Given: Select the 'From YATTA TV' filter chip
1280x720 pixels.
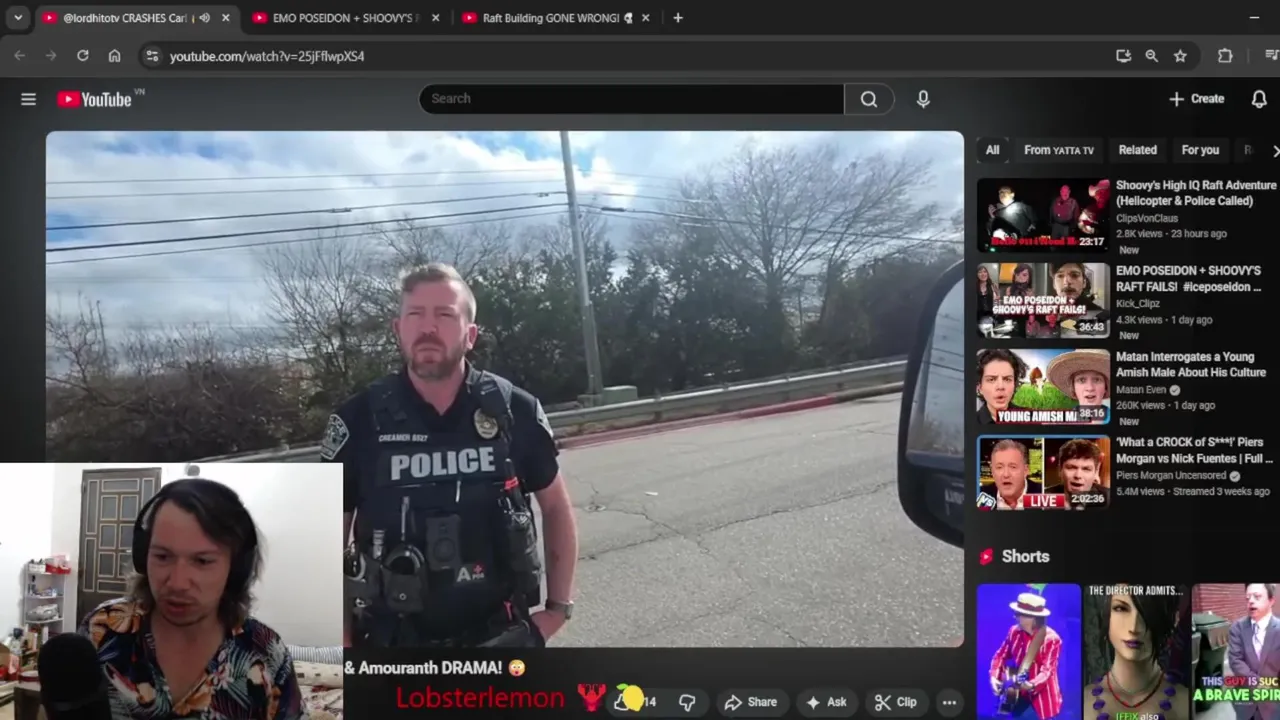Looking at the screenshot, I should (1059, 150).
